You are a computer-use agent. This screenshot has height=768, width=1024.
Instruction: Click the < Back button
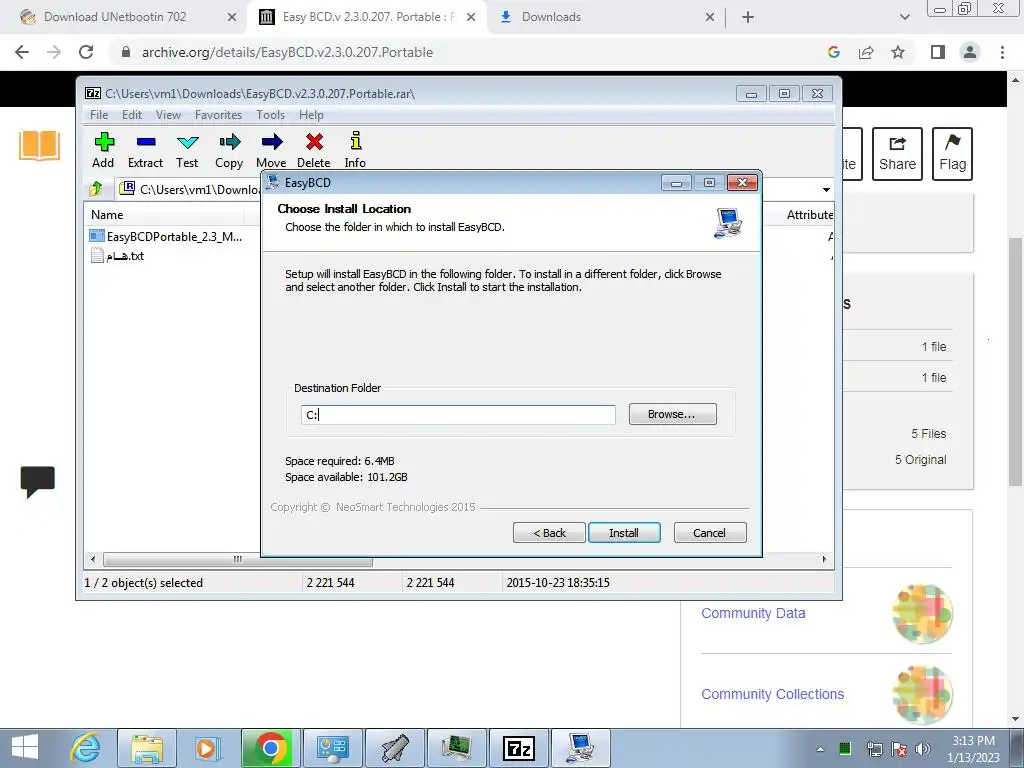point(549,533)
